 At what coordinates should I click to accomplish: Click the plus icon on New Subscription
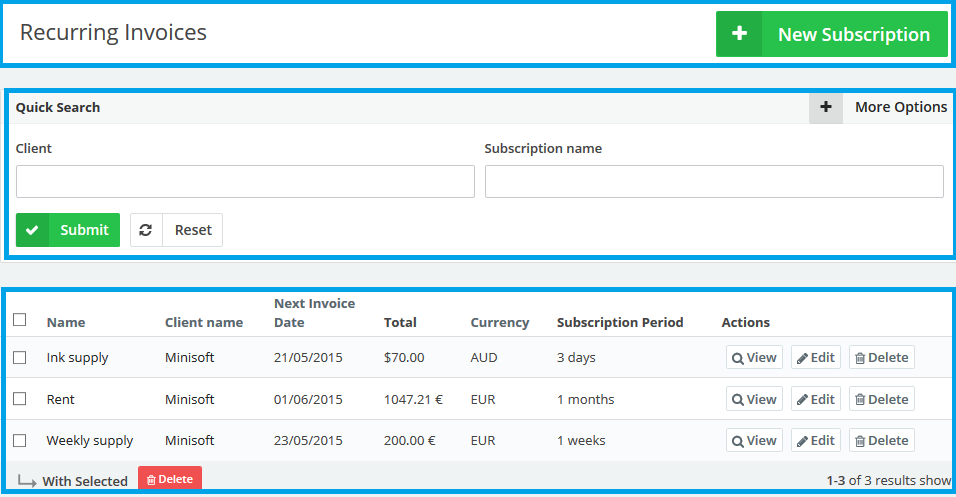(739, 34)
